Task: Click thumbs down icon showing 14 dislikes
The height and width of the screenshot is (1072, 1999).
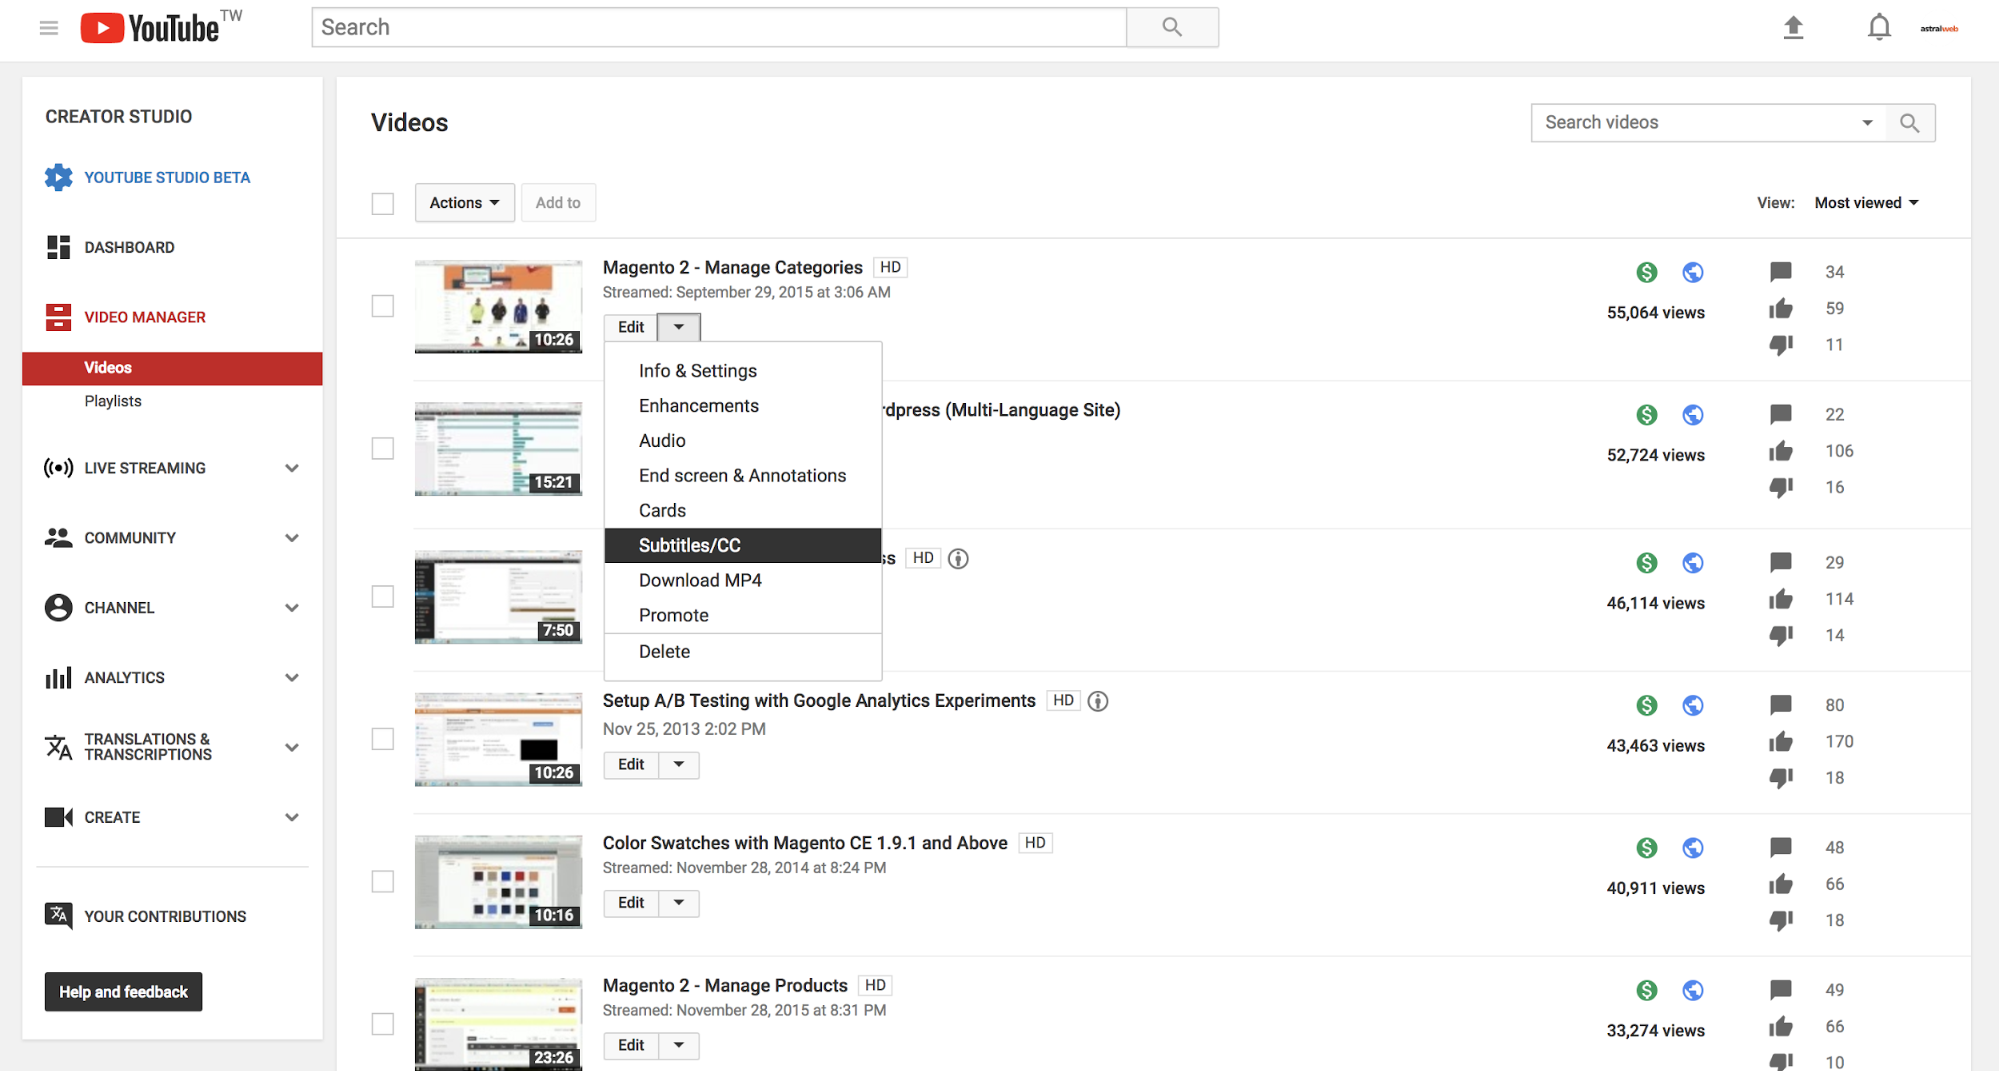Action: (1781, 635)
